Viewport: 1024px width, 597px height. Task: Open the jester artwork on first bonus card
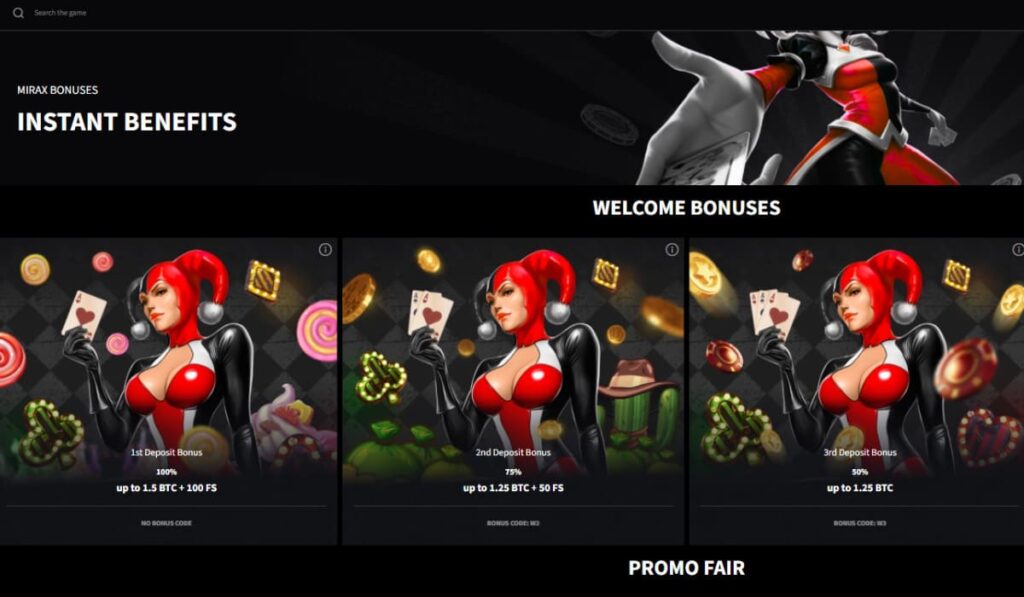coord(168,359)
